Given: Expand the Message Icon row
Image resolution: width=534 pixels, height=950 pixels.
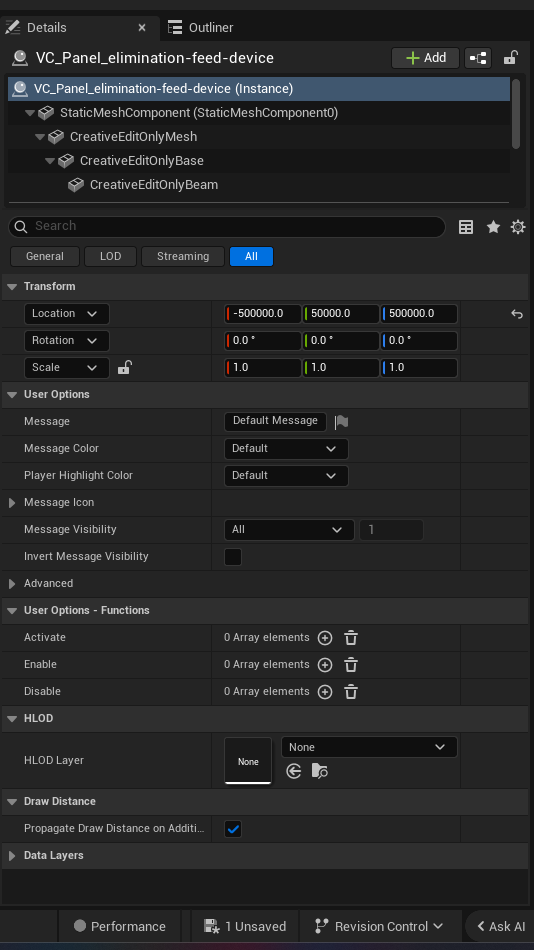Looking at the screenshot, I should [12, 503].
